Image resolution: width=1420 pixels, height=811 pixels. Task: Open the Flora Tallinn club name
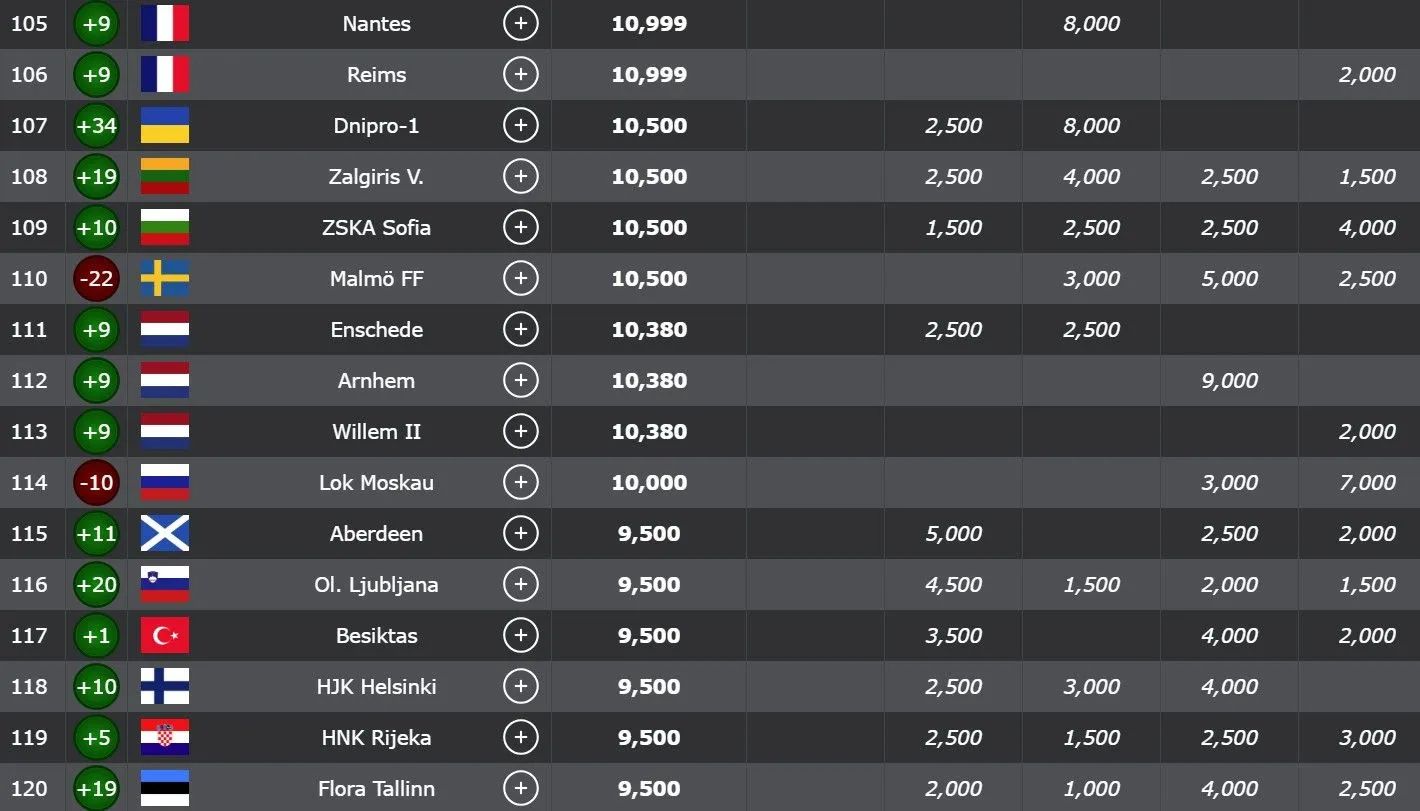click(x=376, y=789)
